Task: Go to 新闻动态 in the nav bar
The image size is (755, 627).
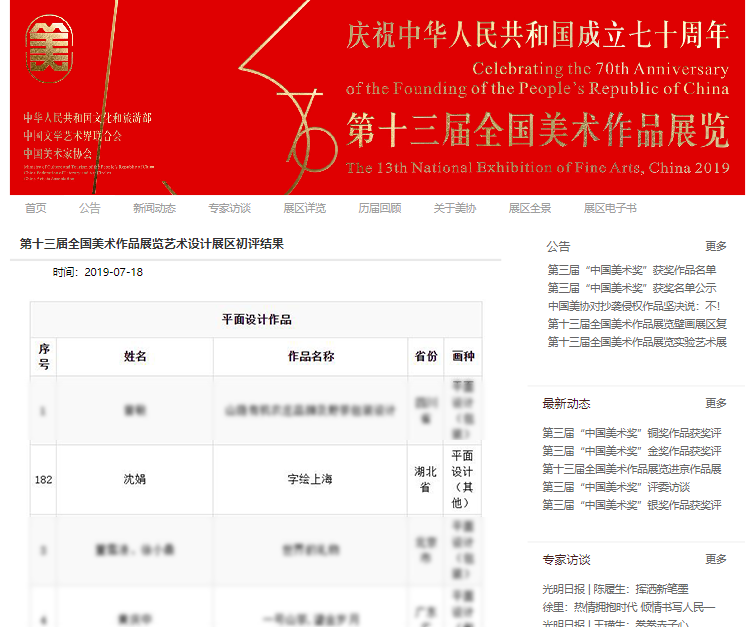Action: tap(154, 208)
